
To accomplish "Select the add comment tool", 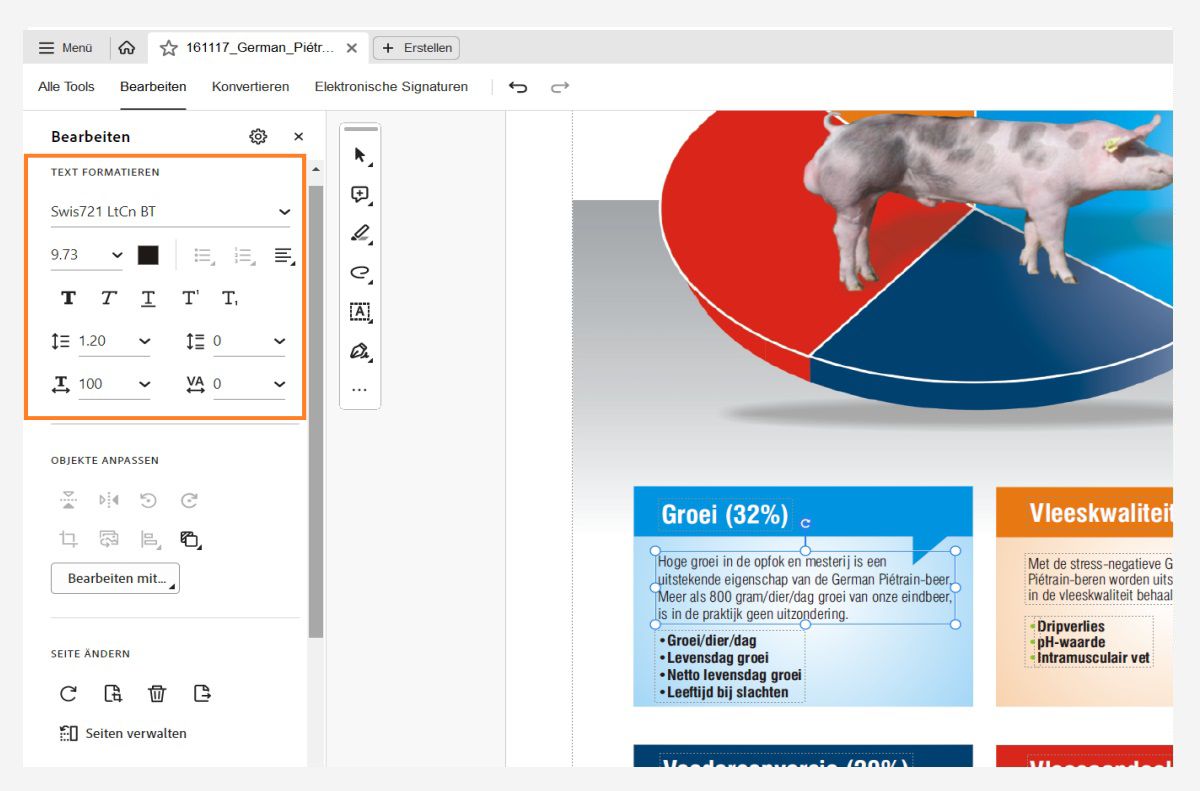I will tap(360, 195).
